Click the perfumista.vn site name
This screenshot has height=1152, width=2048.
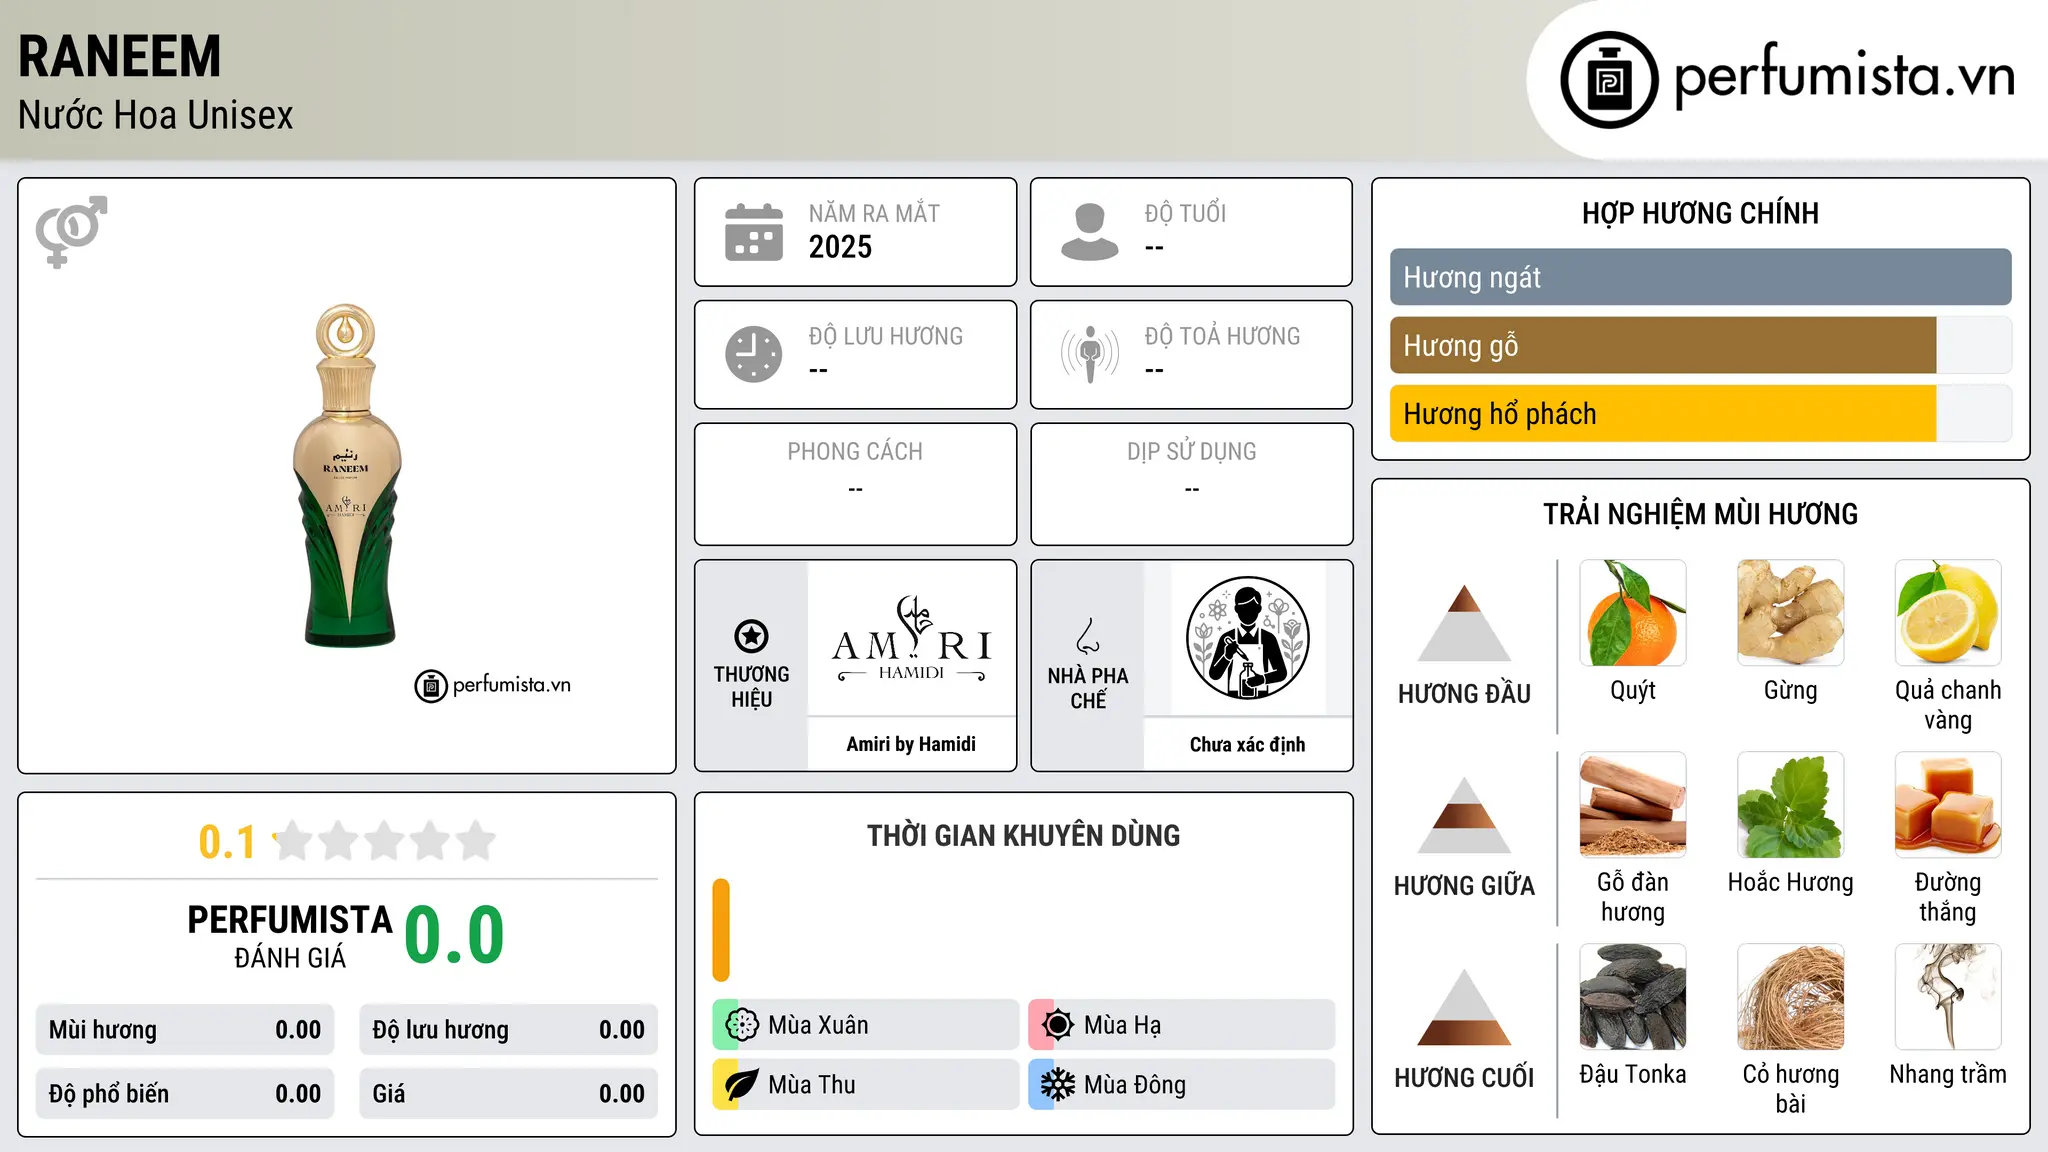coord(1844,76)
